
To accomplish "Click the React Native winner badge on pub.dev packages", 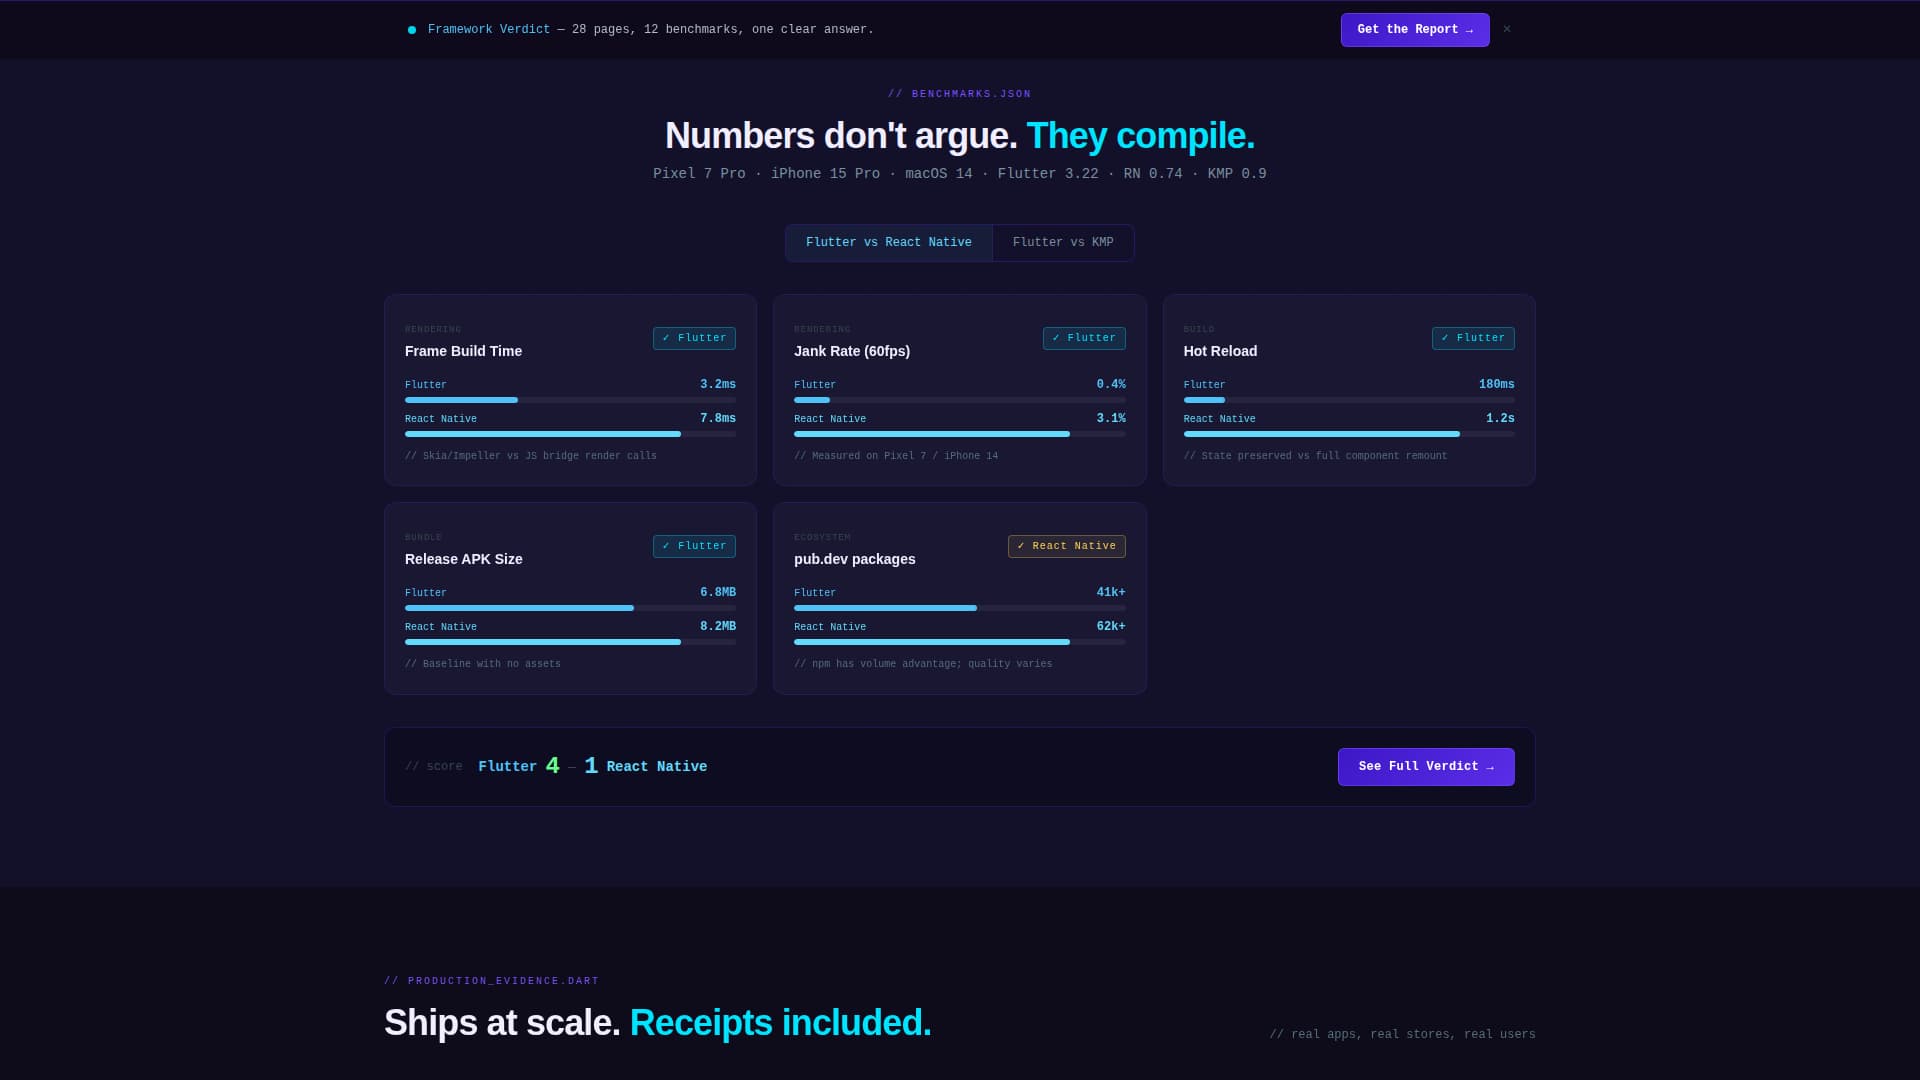I will [x=1067, y=546].
